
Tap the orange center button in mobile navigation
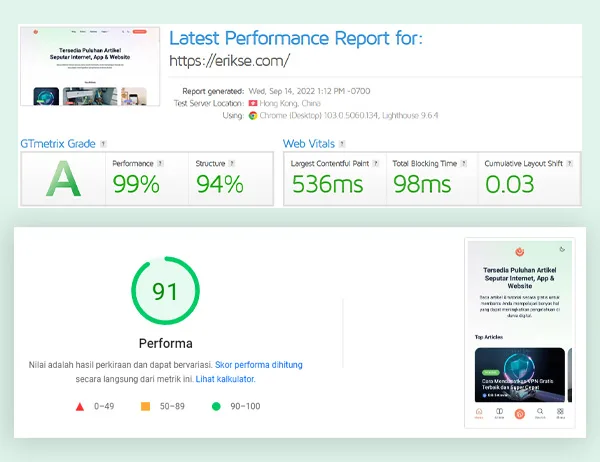(519, 412)
